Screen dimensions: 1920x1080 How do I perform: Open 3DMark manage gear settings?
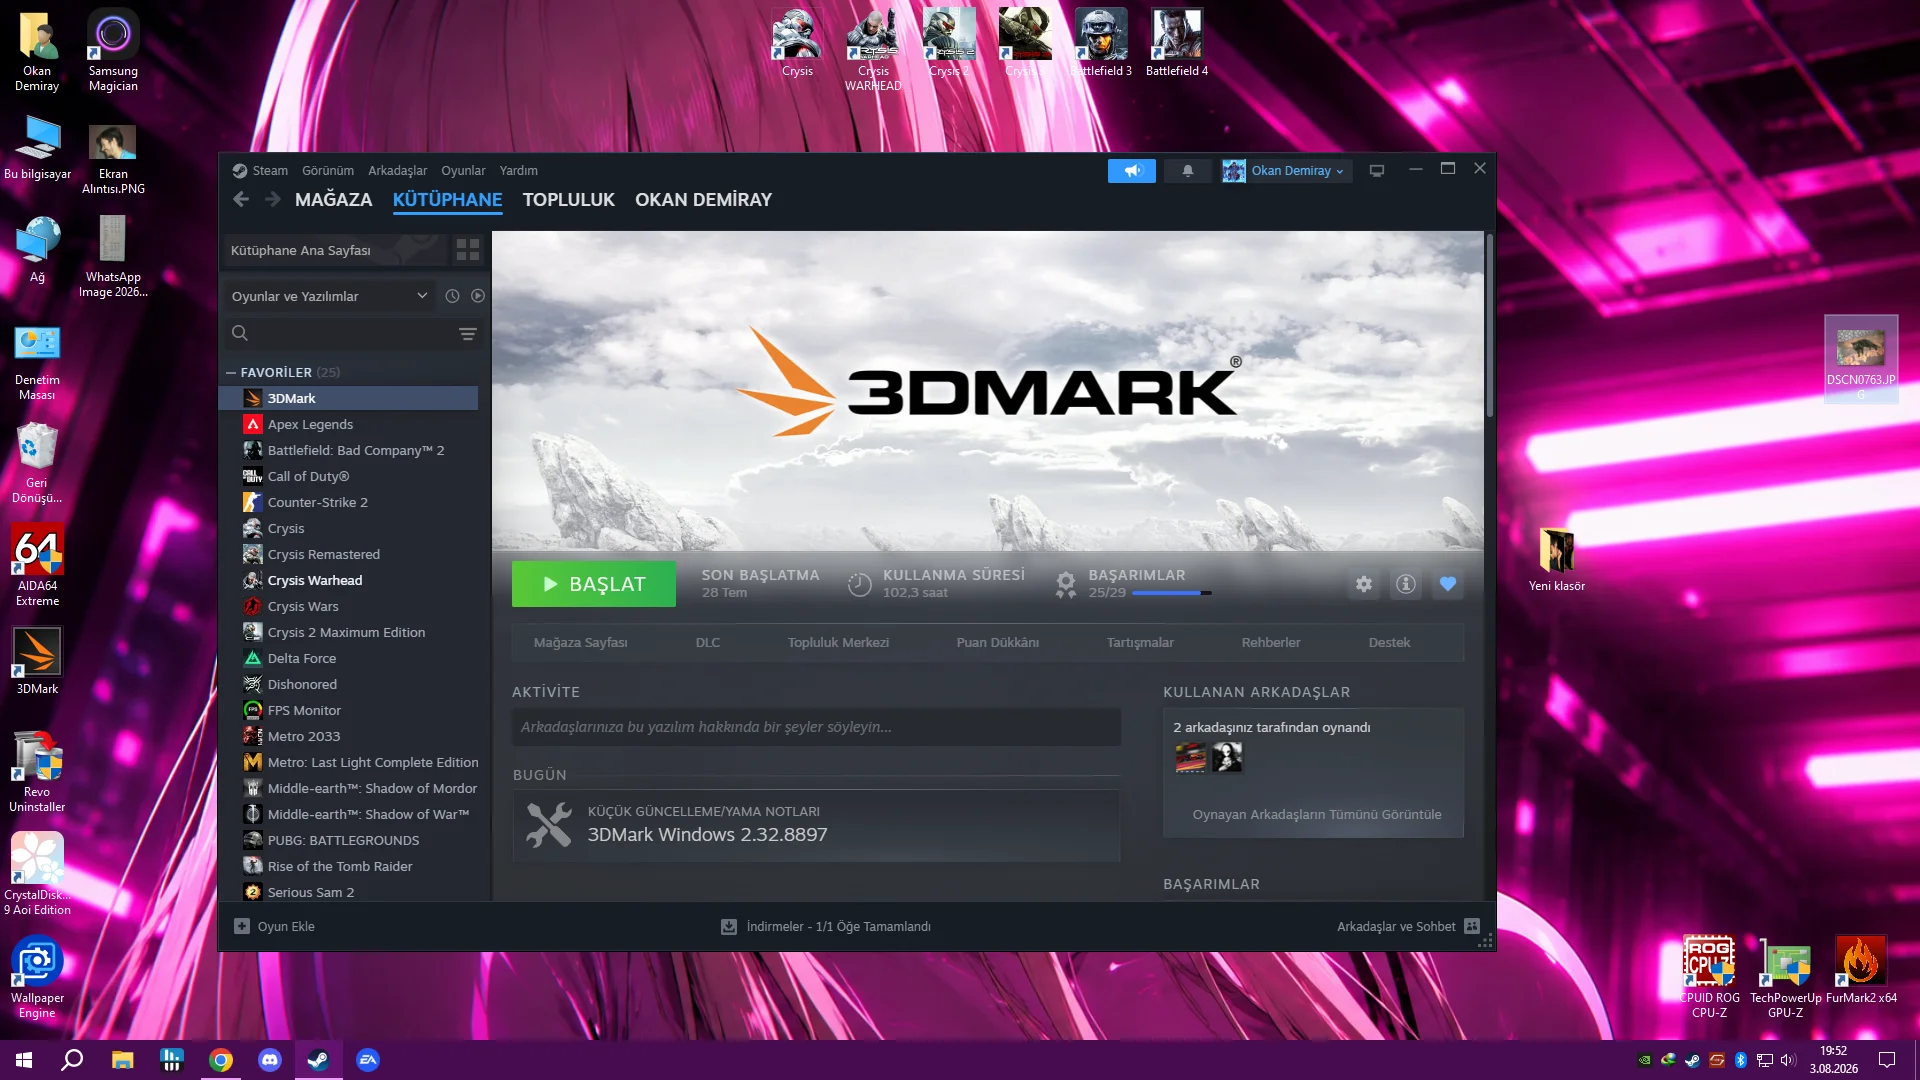[x=1363, y=584]
